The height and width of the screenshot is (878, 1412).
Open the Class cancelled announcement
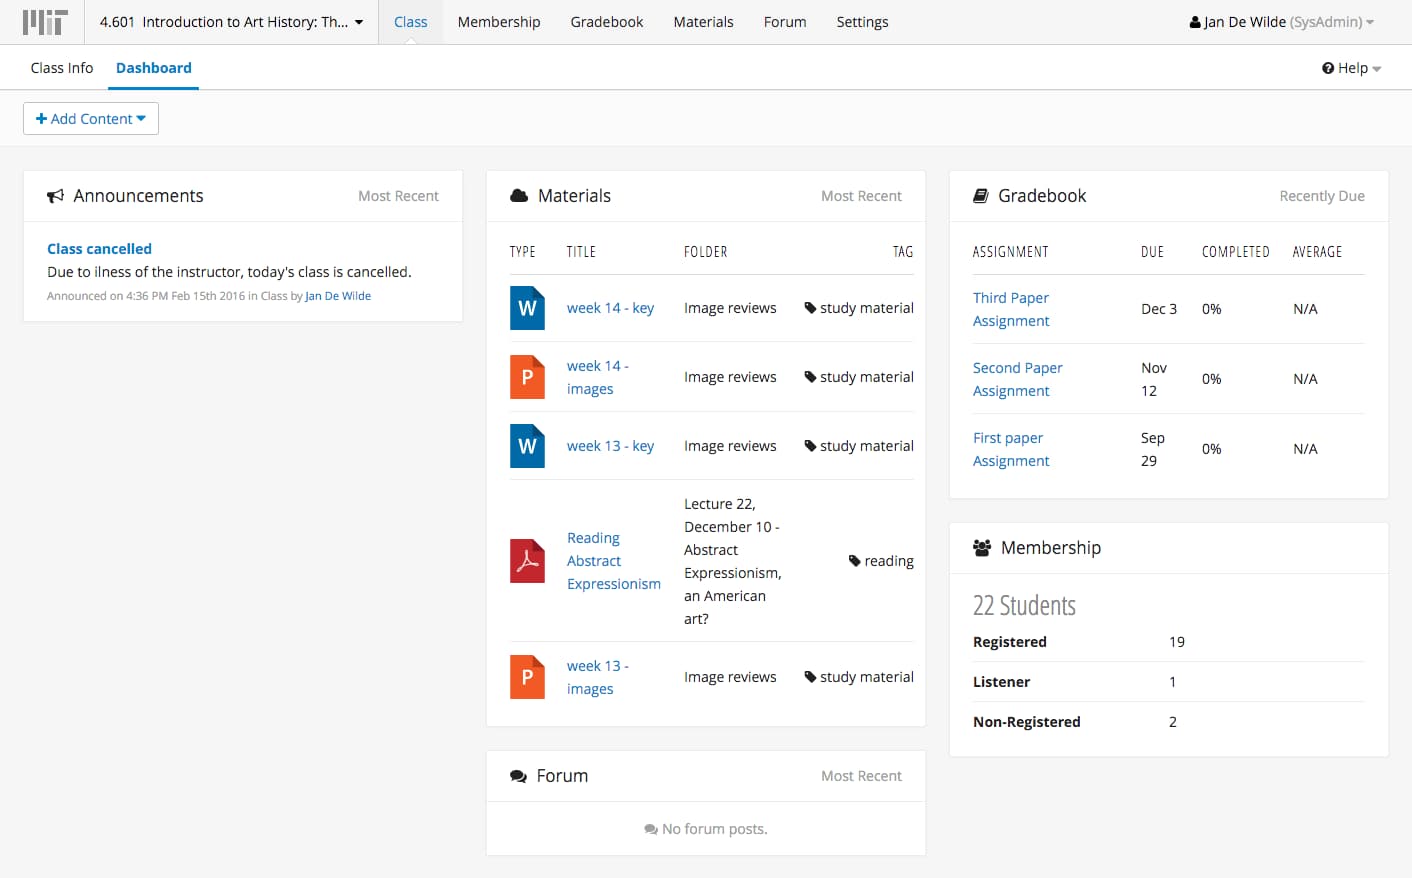(99, 249)
